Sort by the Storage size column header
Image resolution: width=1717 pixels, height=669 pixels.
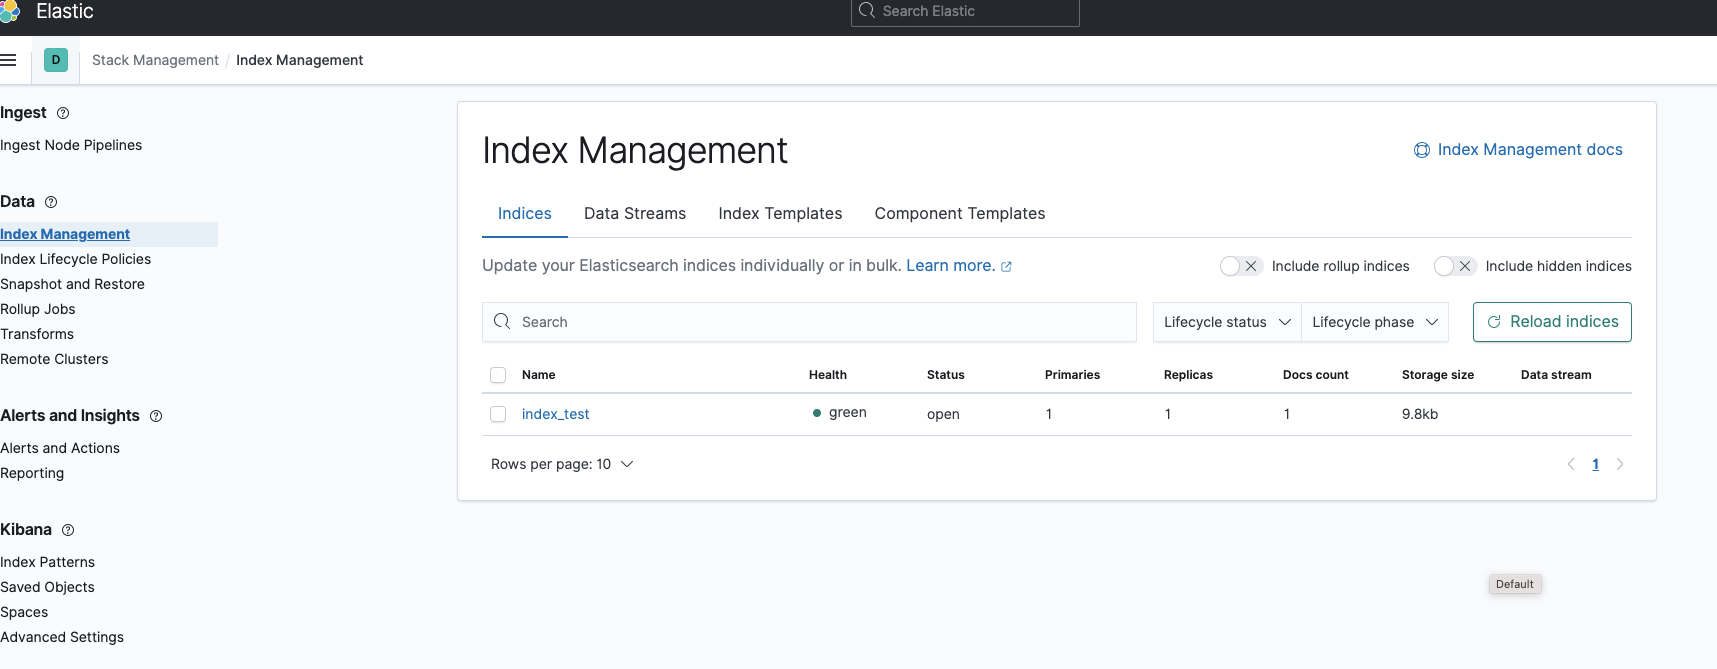1438,375
